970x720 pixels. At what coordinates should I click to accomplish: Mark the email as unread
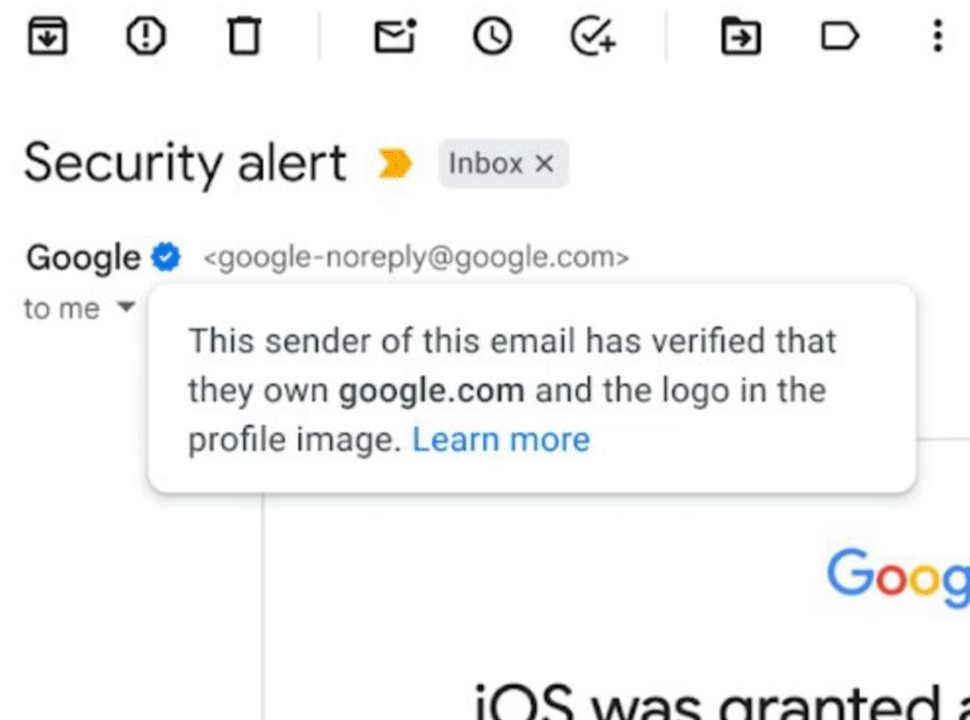point(395,36)
